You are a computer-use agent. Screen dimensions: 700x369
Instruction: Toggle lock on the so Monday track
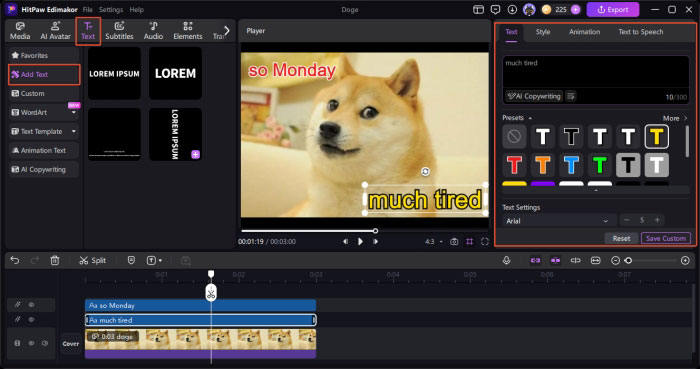[x=17, y=305]
